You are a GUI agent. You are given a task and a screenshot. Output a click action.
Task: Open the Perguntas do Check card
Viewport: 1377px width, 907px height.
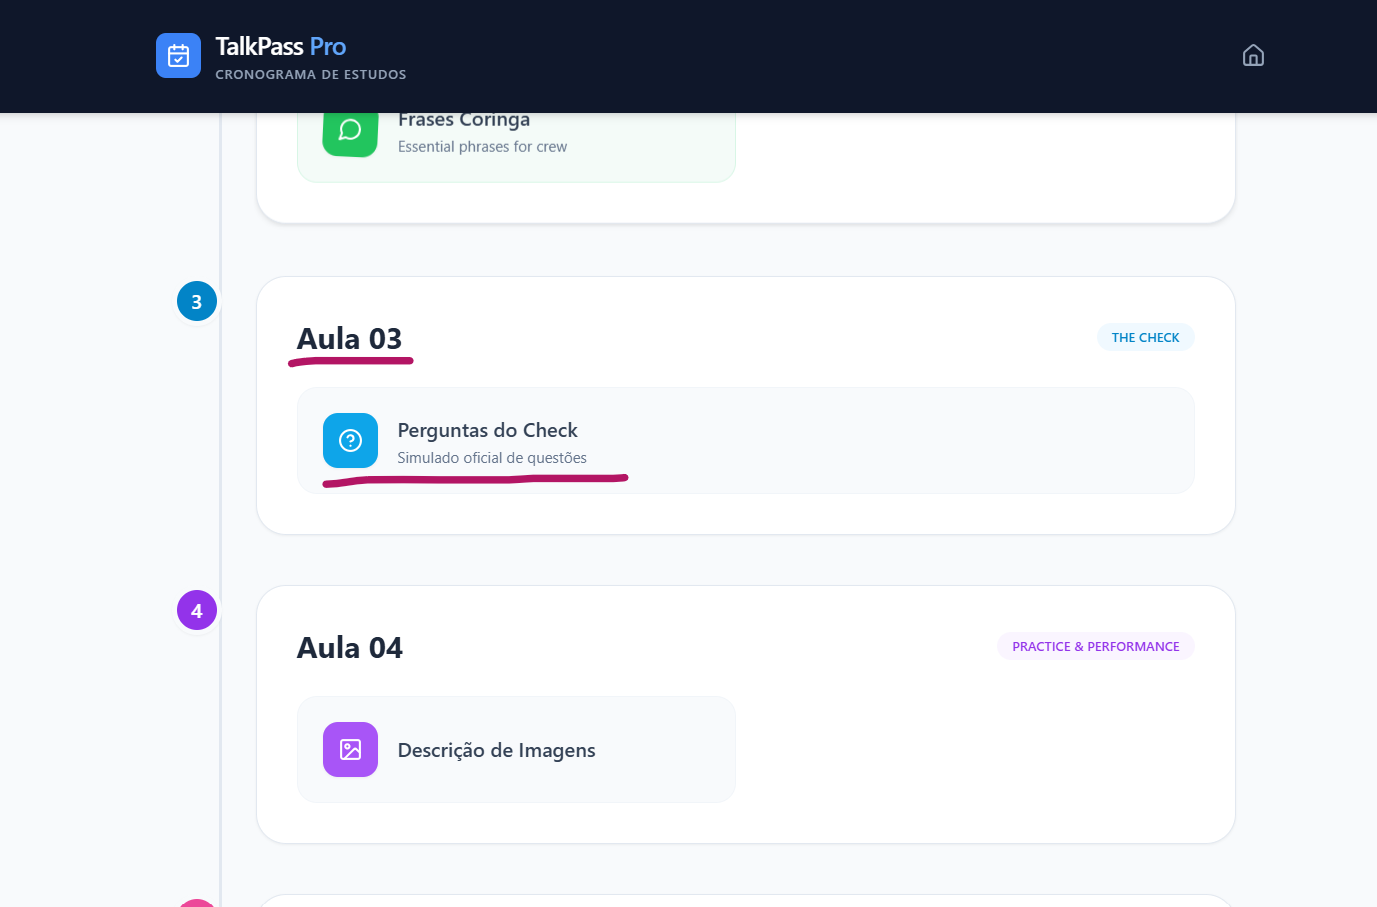point(746,440)
